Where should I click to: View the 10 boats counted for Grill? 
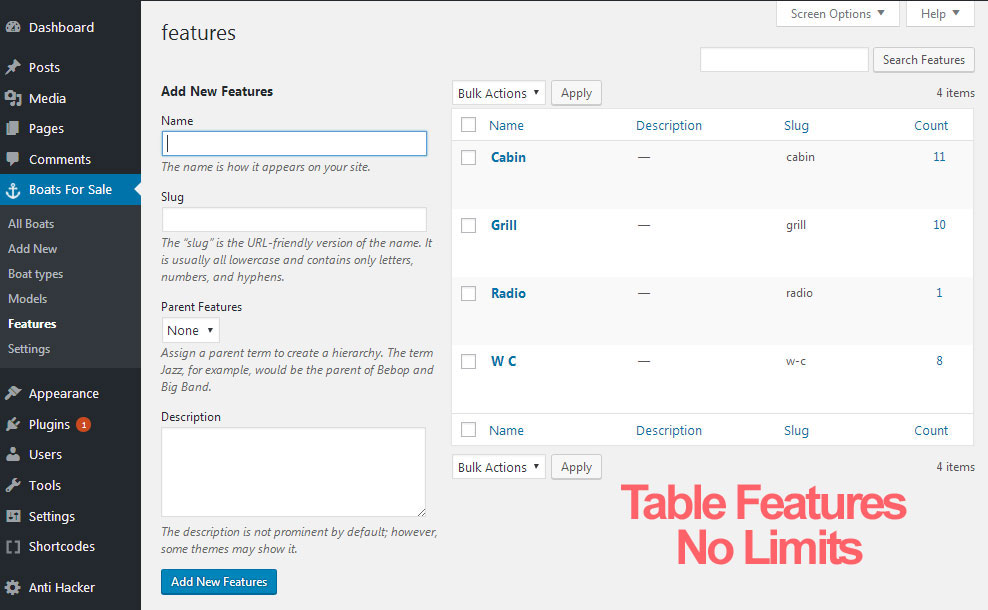click(x=939, y=224)
